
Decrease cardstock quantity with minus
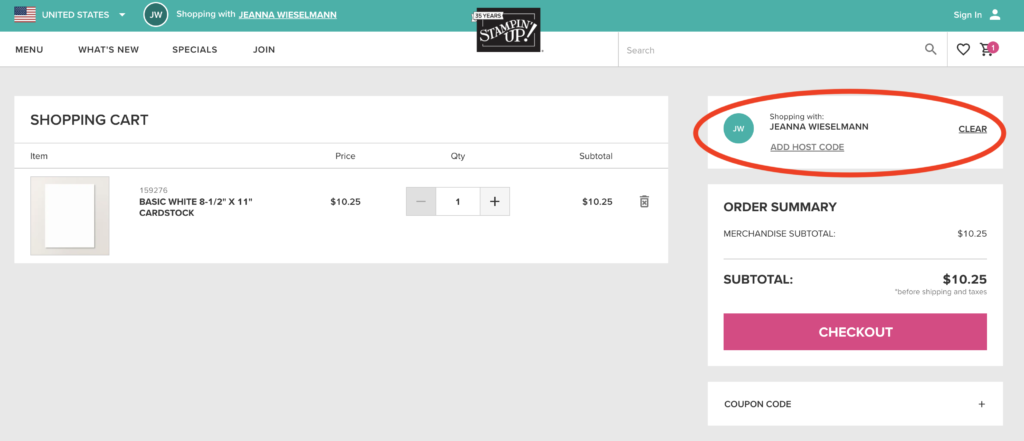(421, 201)
